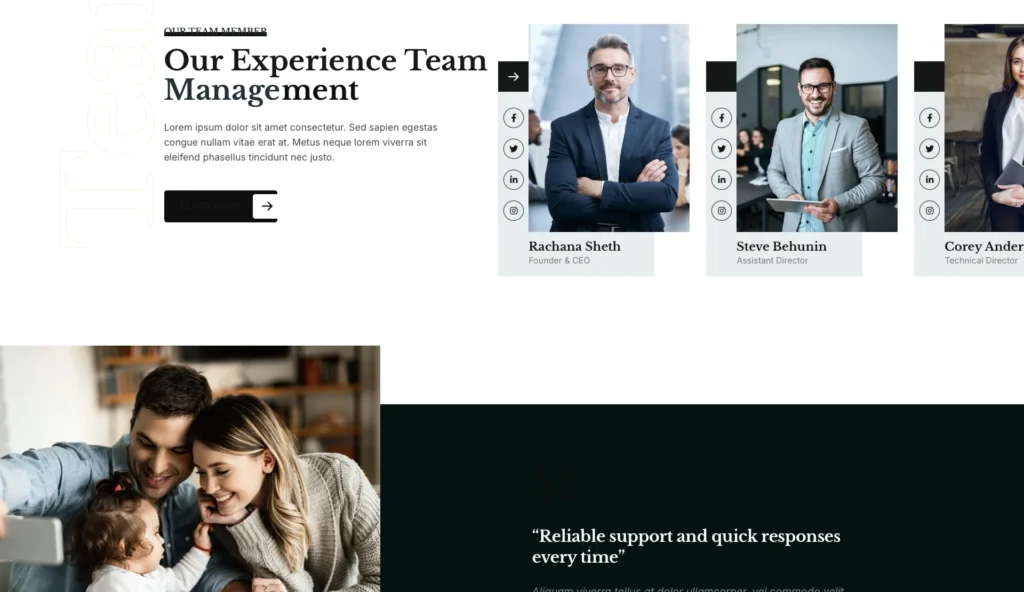Open the Steve Behunin name link
1024x592 pixels.
click(782, 246)
